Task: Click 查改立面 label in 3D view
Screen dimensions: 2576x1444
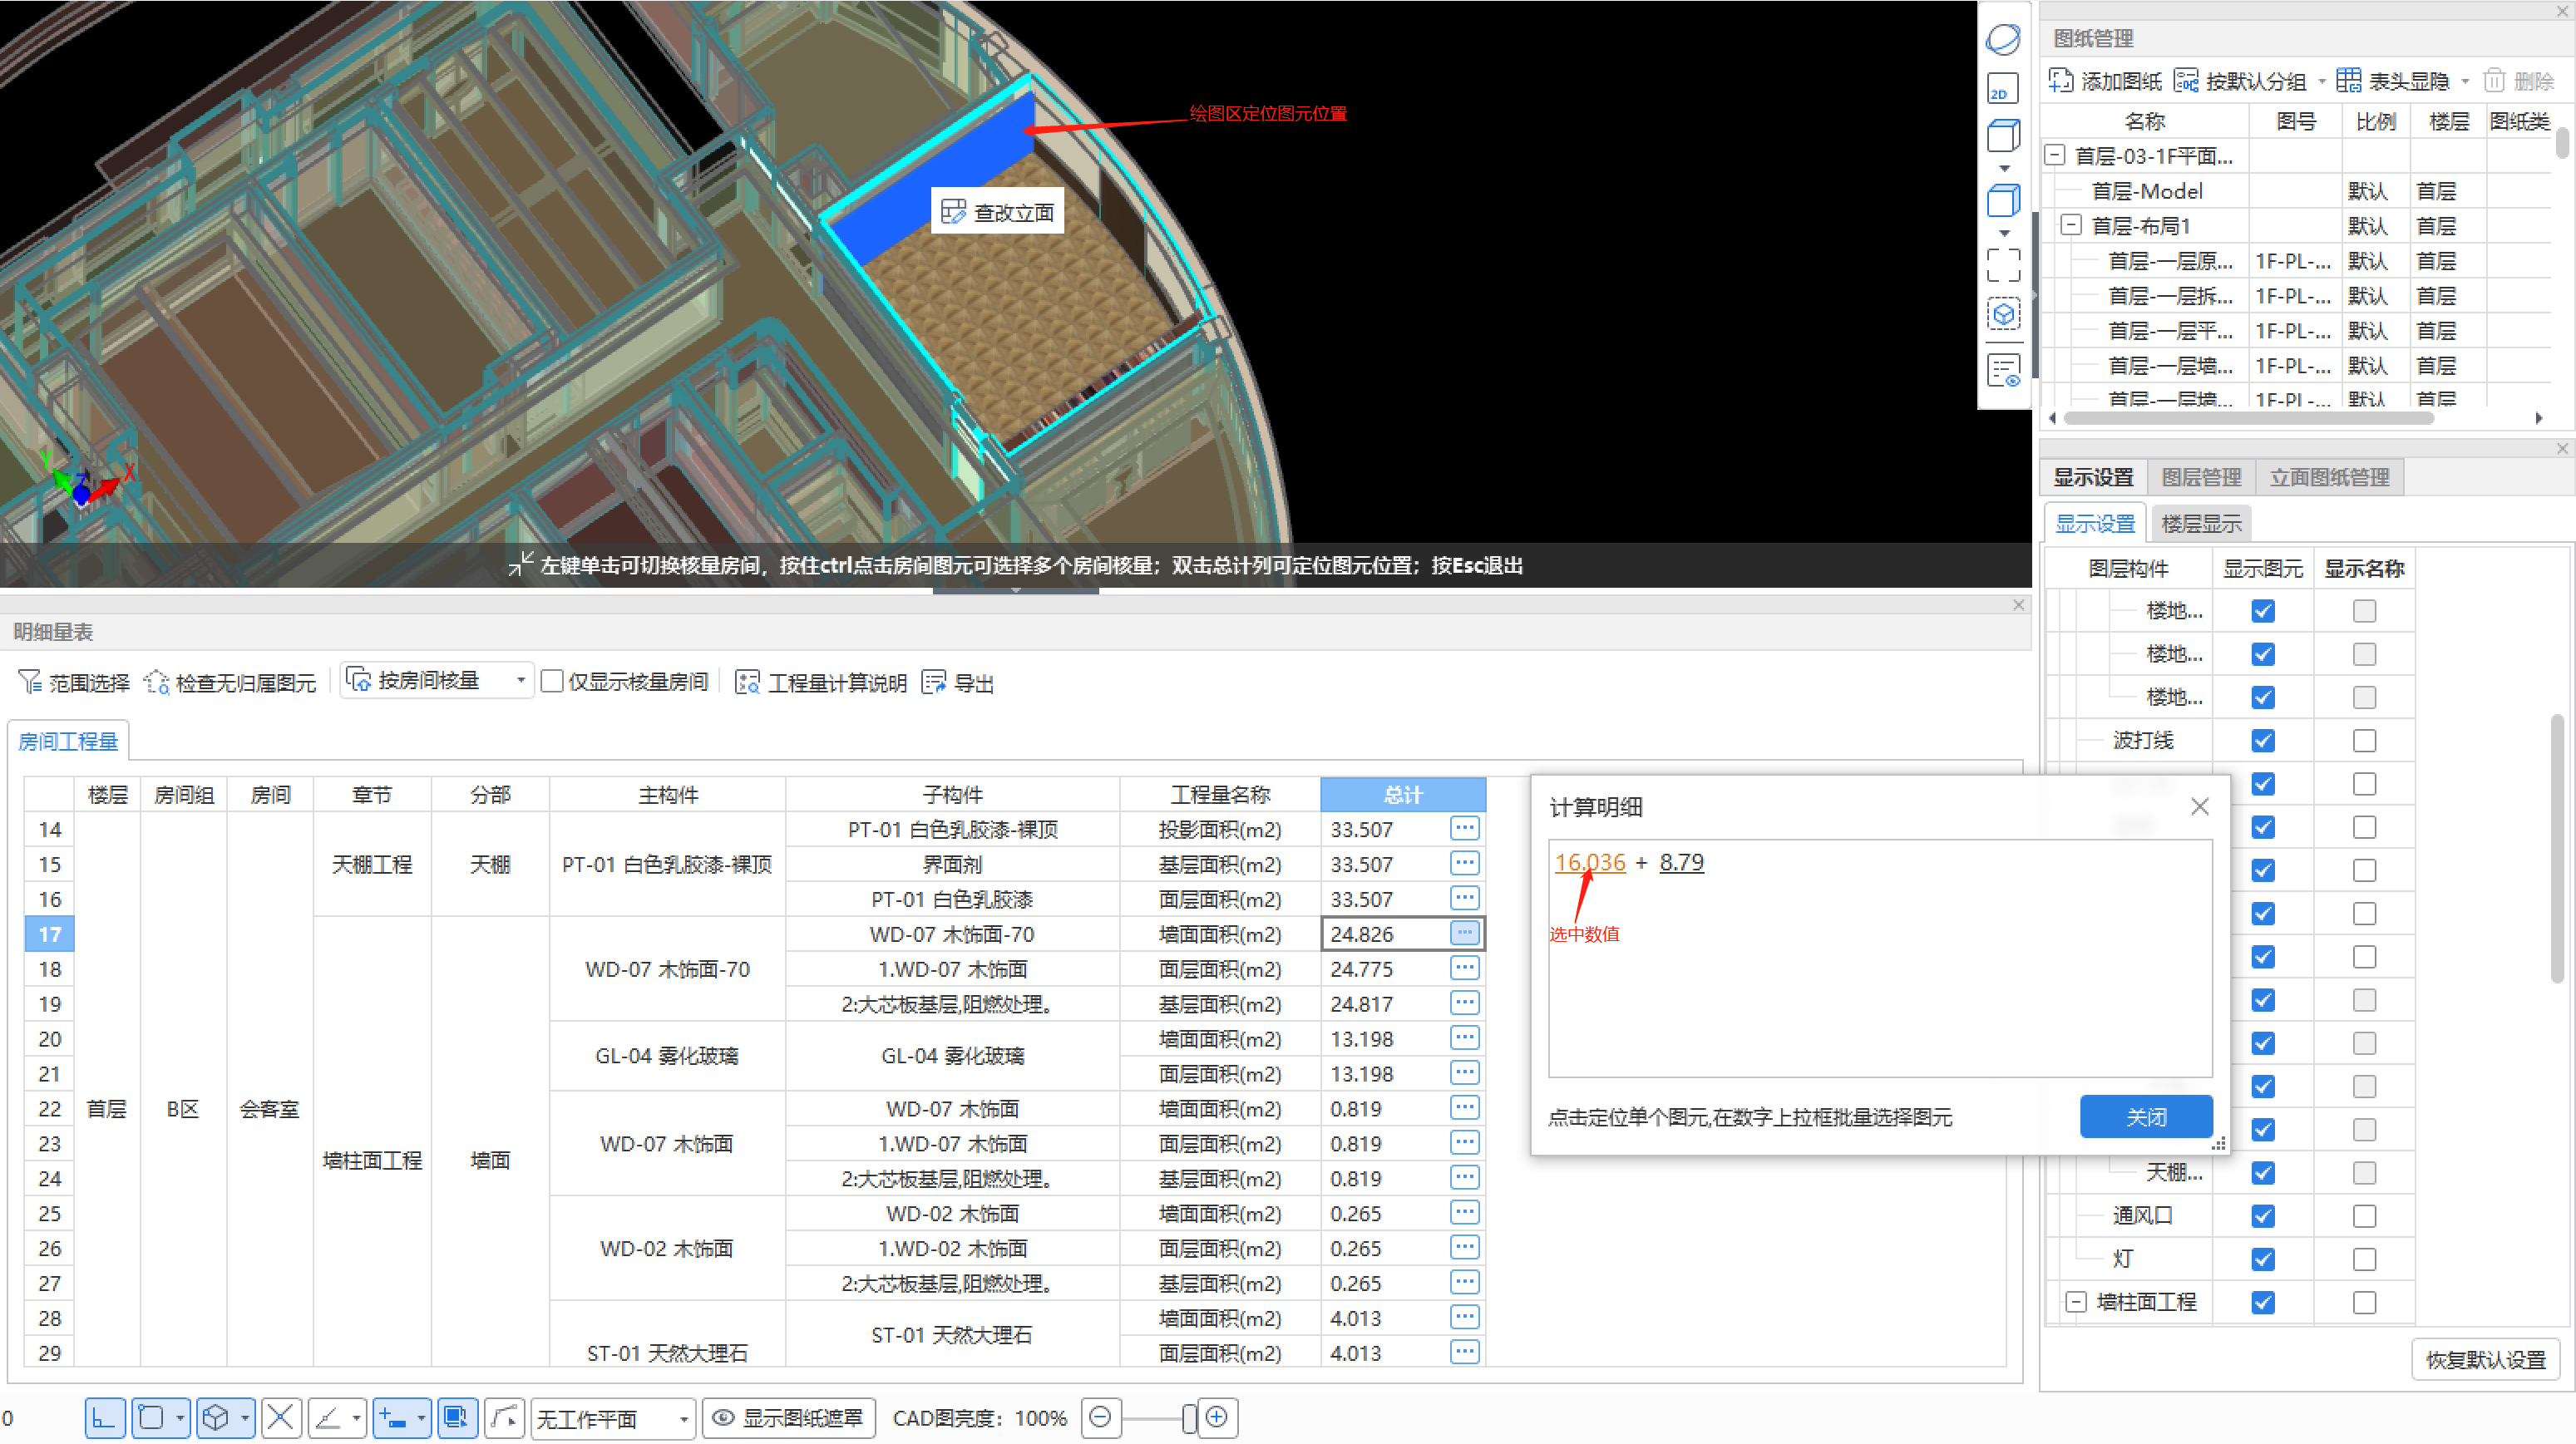Action: point(997,212)
